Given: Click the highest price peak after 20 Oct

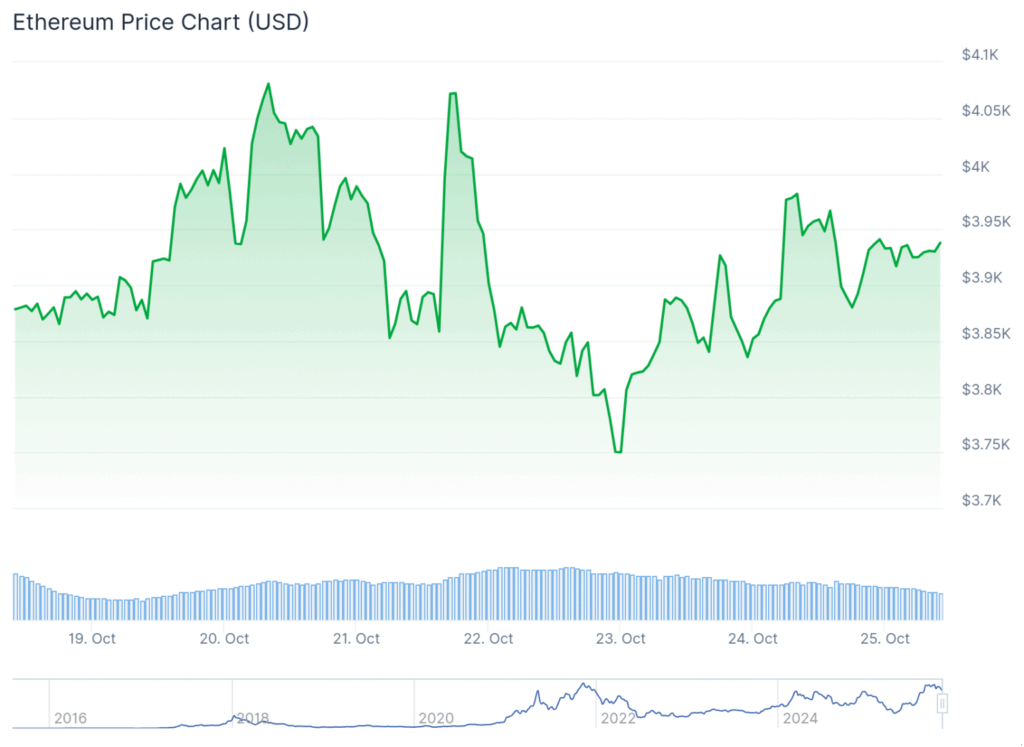Looking at the screenshot, I should point(268,84).
